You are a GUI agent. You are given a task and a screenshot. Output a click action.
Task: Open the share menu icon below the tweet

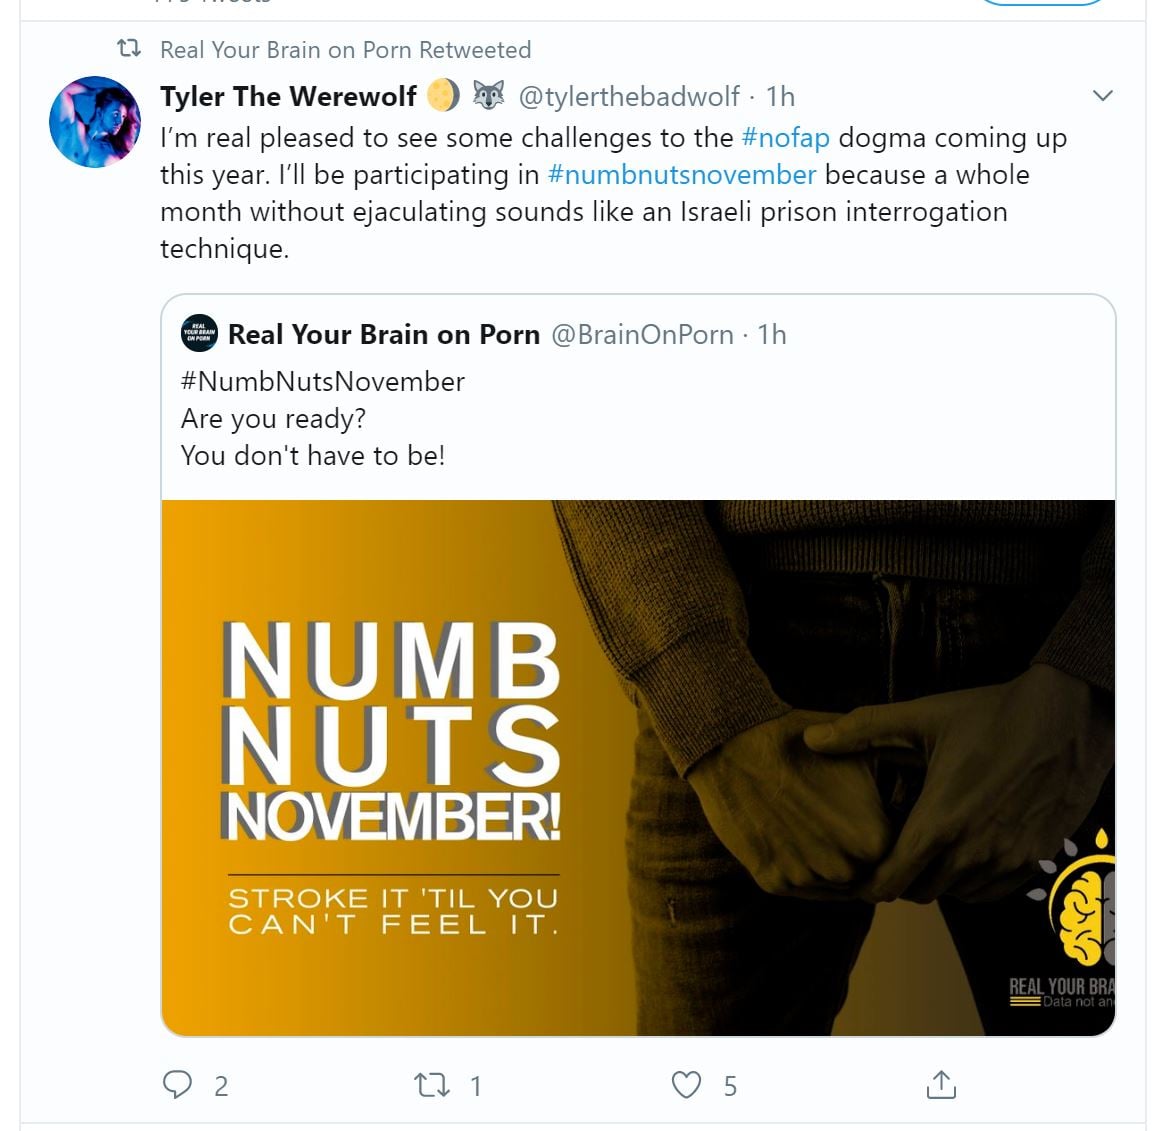point(941,1085)
